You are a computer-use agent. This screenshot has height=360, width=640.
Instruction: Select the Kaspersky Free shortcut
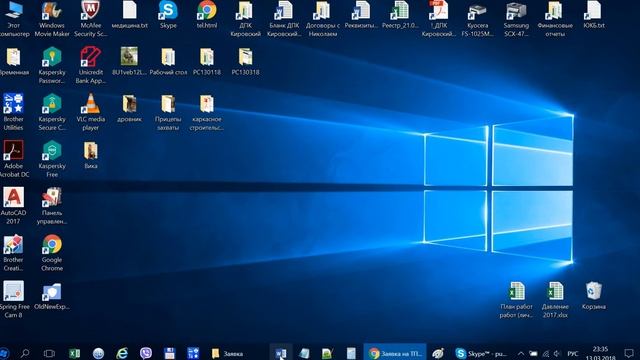point(52,160)
